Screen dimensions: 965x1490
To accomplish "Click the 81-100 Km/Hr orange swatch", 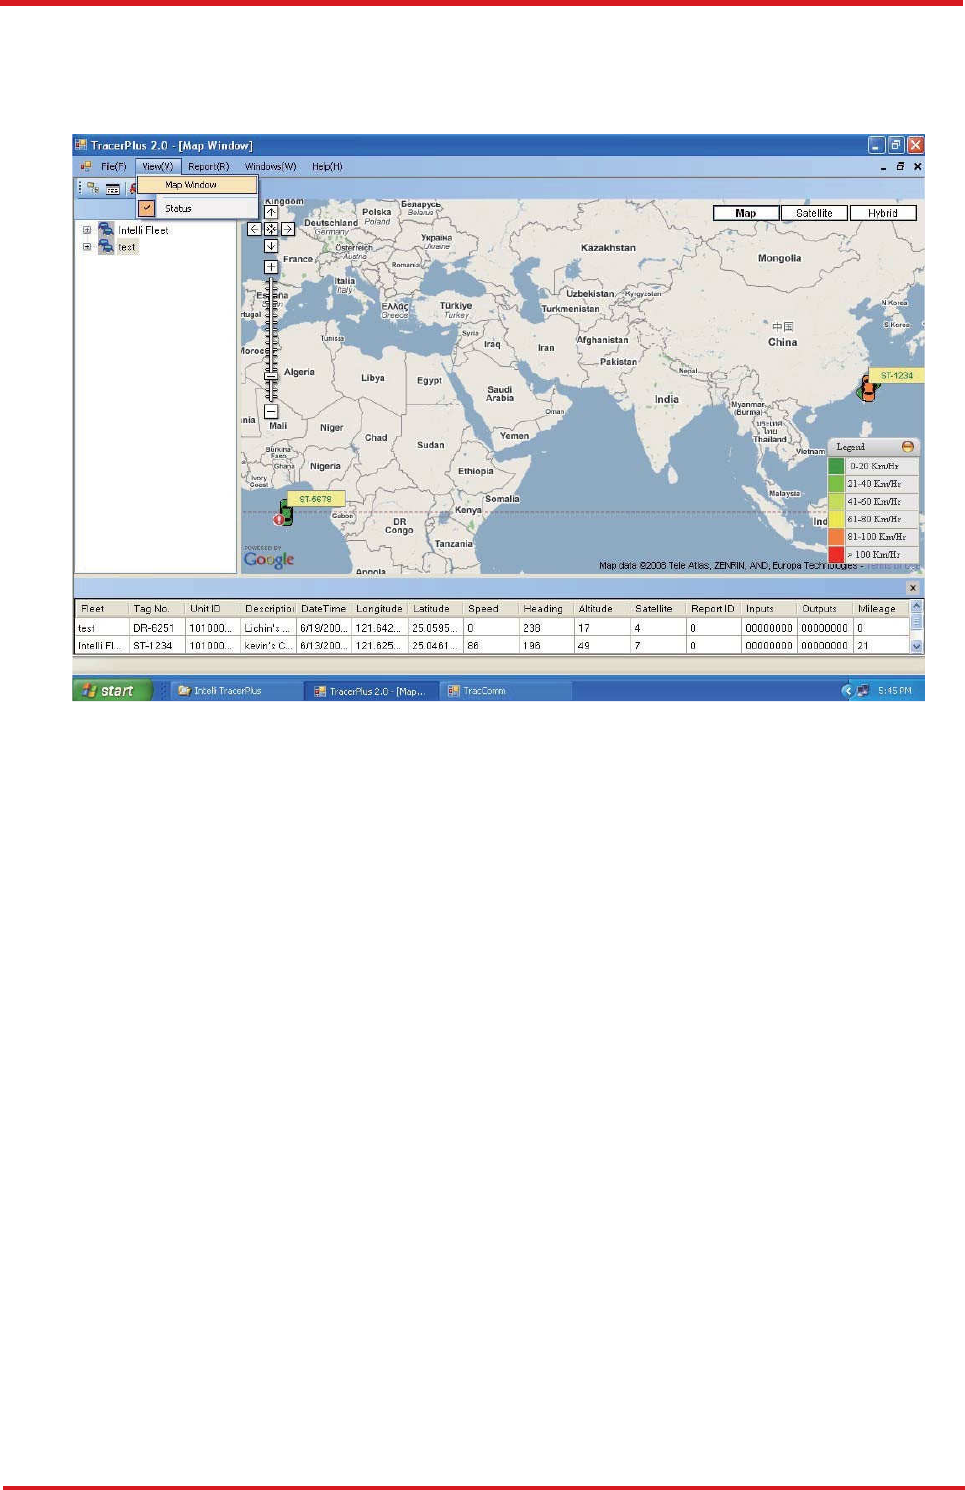I will 836,537.
